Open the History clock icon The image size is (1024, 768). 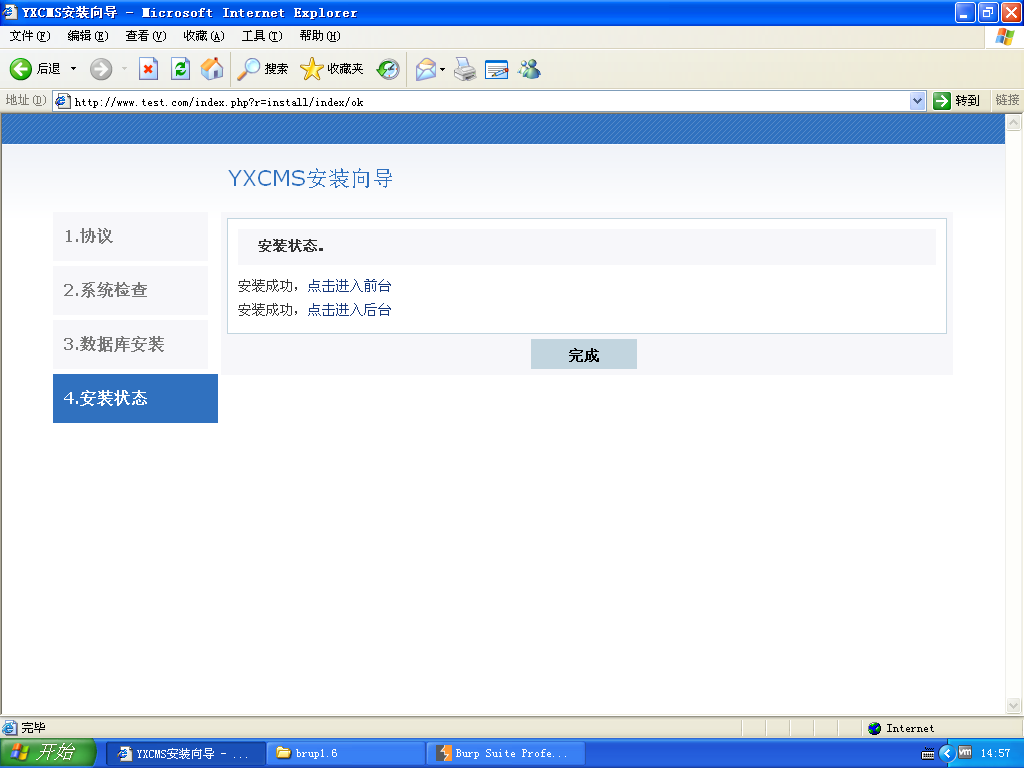(388, 69)
